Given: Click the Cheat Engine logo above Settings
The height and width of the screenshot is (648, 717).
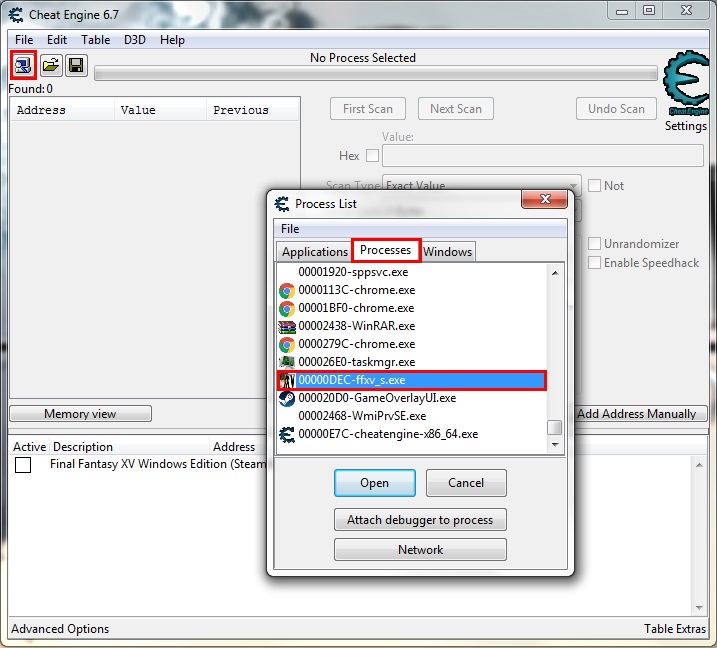Looking at the screenshot, I should (x=685, y=83).
